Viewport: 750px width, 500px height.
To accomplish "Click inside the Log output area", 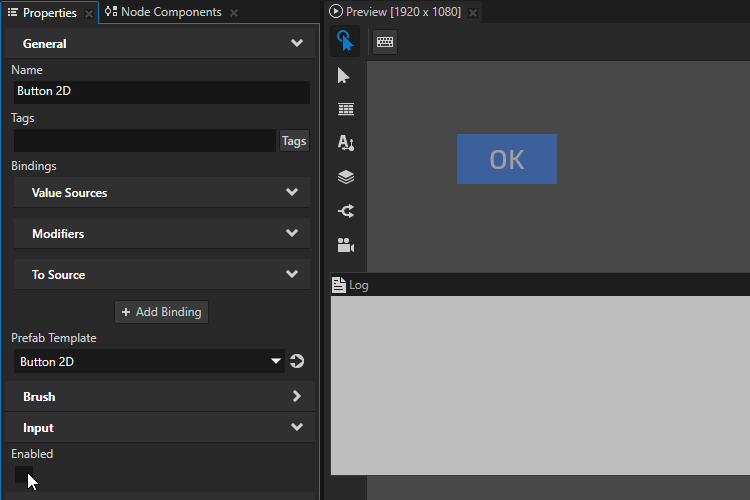I will [540, 385].
